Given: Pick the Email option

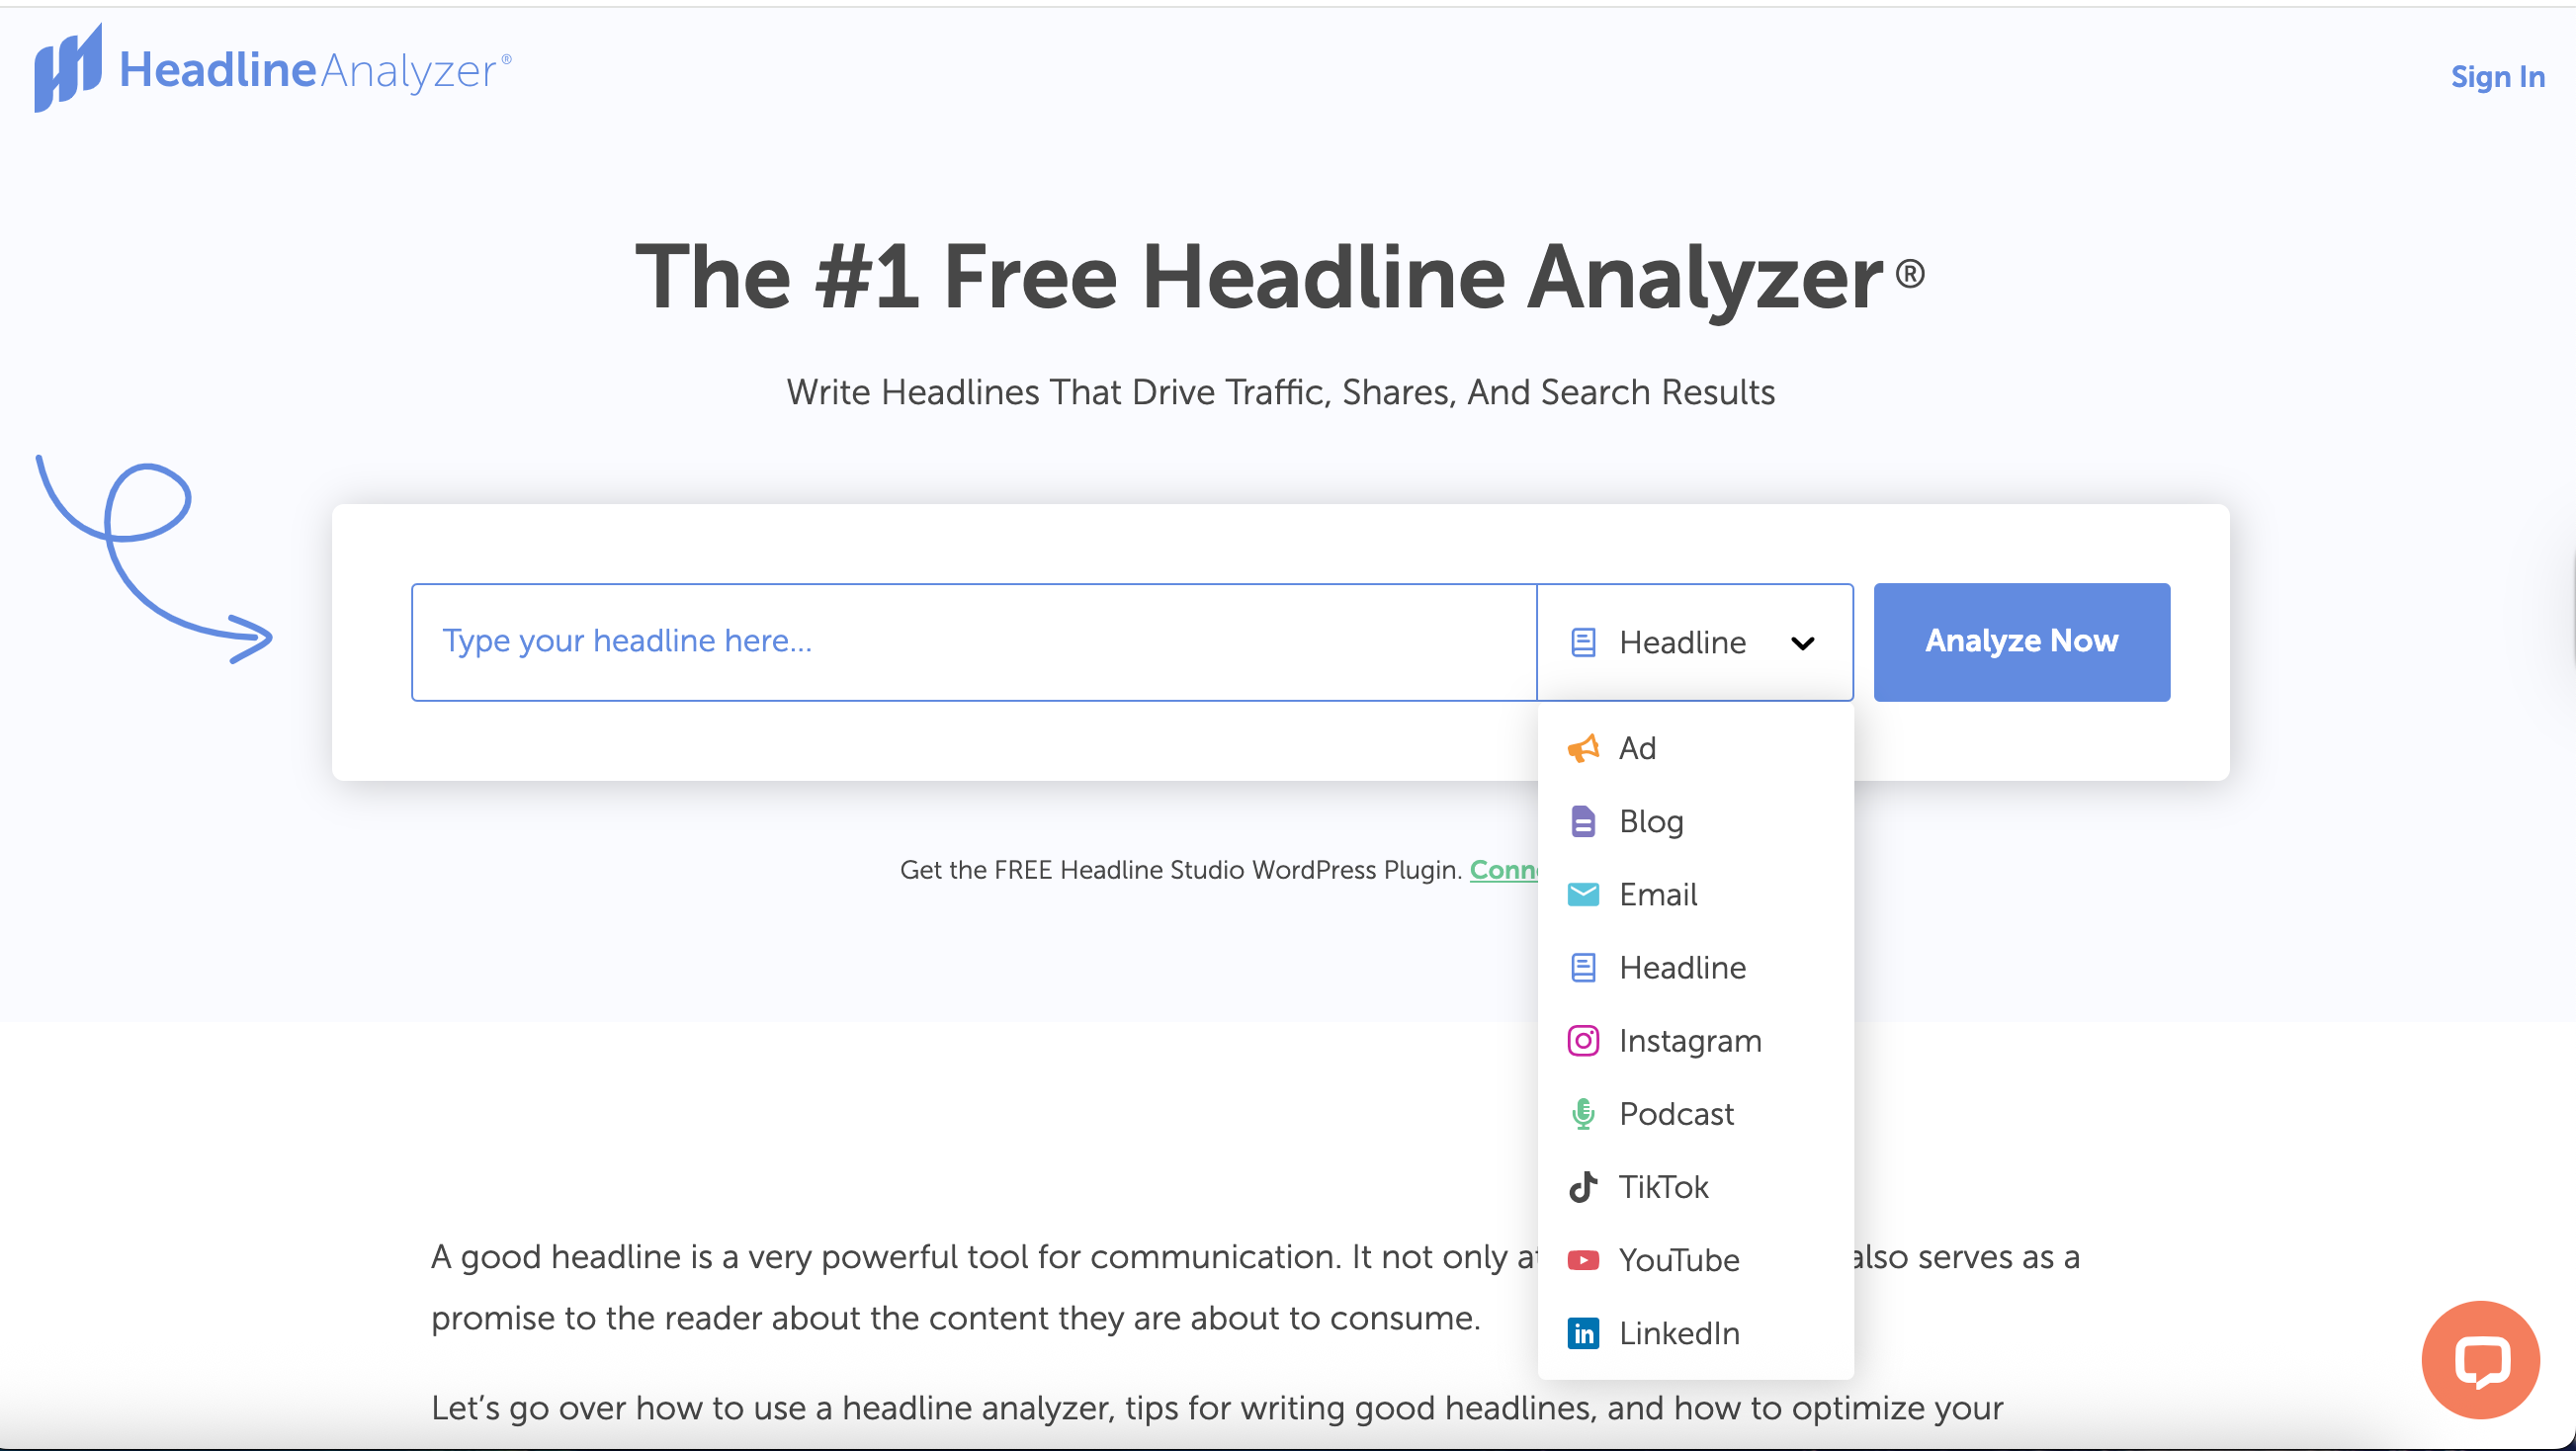Looking at the screenshot, I should (x=1695, y=894).
